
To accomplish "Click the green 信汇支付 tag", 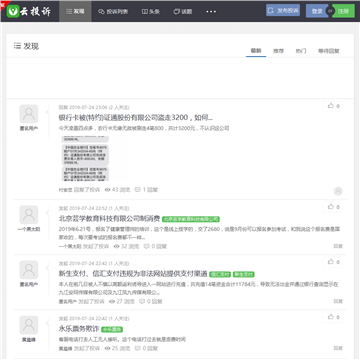I will 220,274.
